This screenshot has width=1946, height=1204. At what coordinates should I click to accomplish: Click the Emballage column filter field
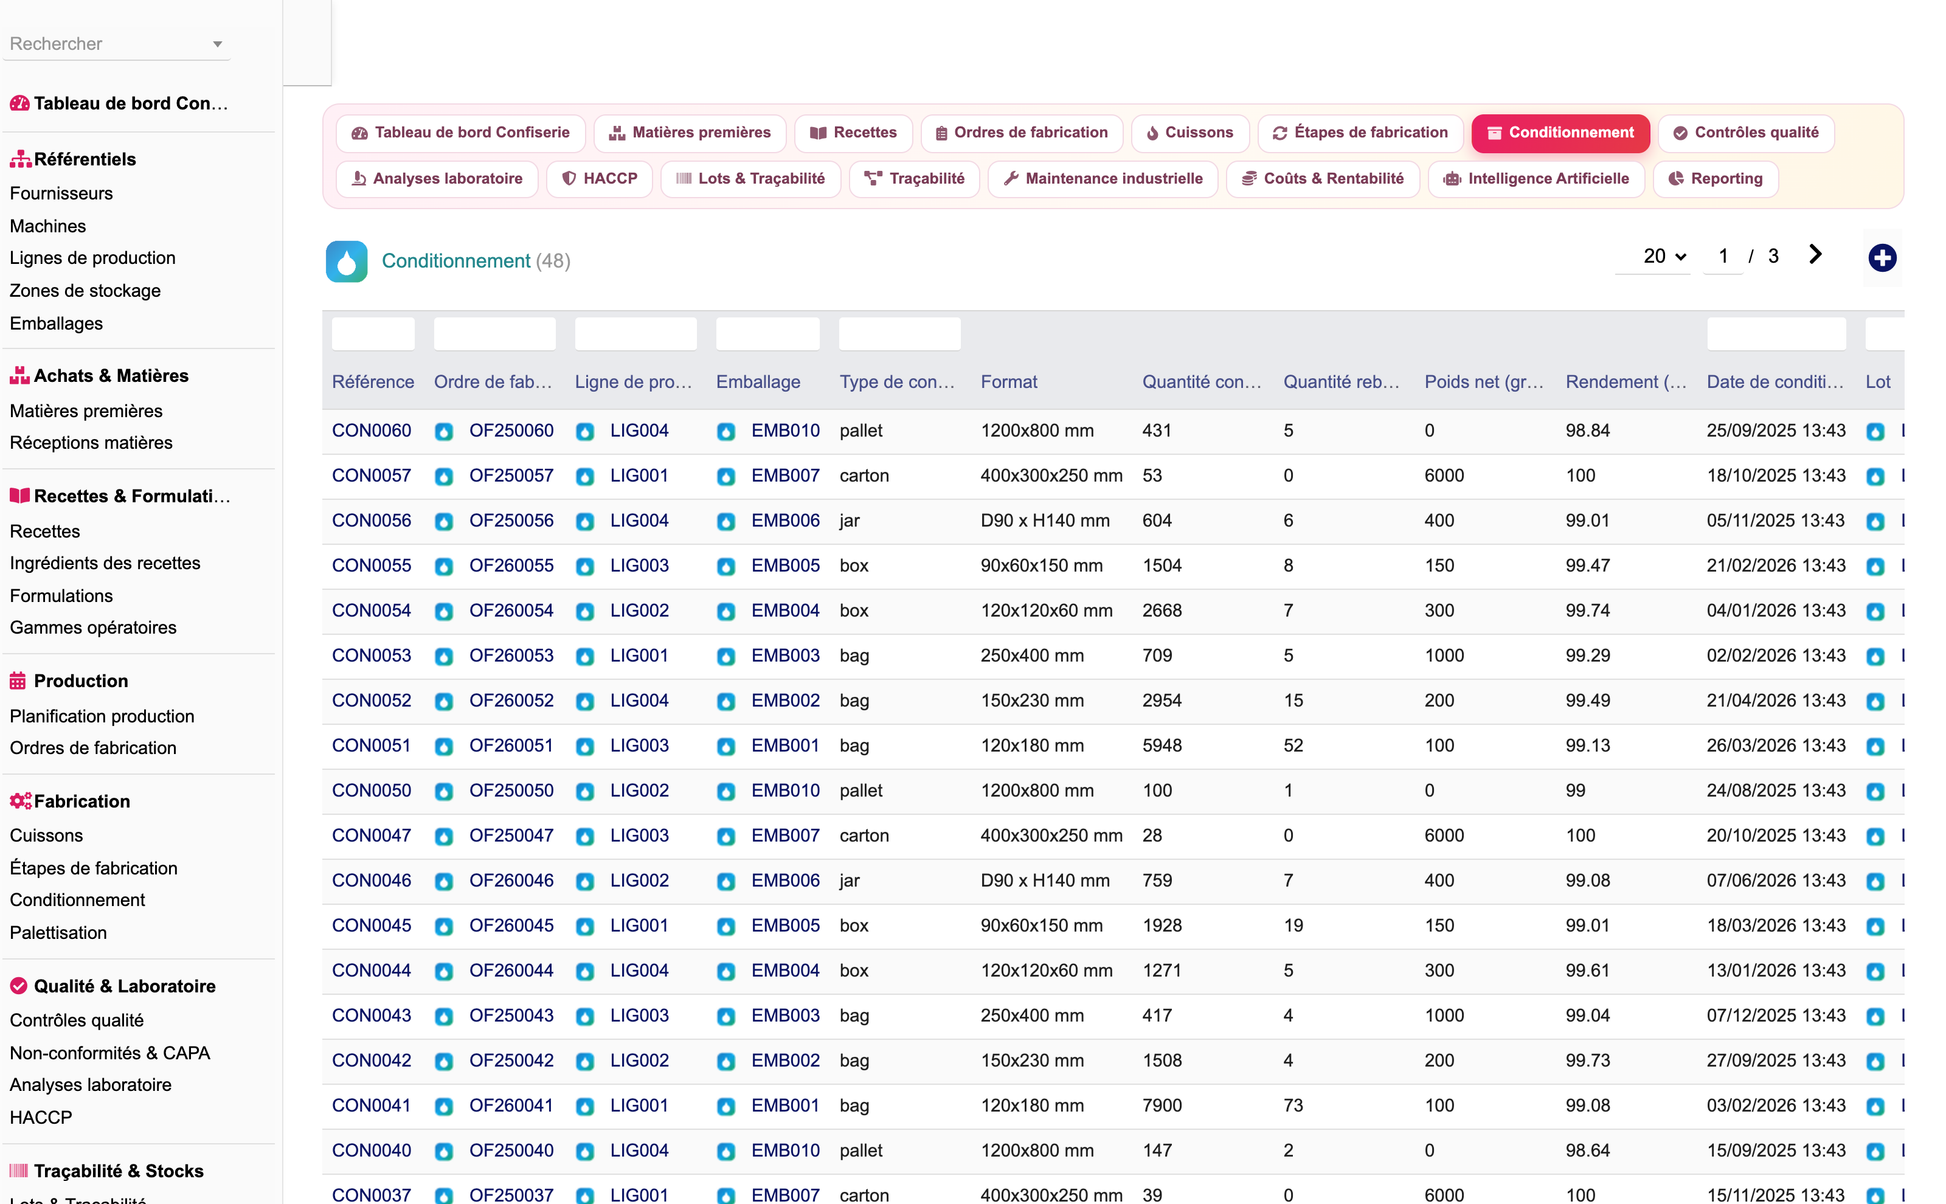click(768, 334)
